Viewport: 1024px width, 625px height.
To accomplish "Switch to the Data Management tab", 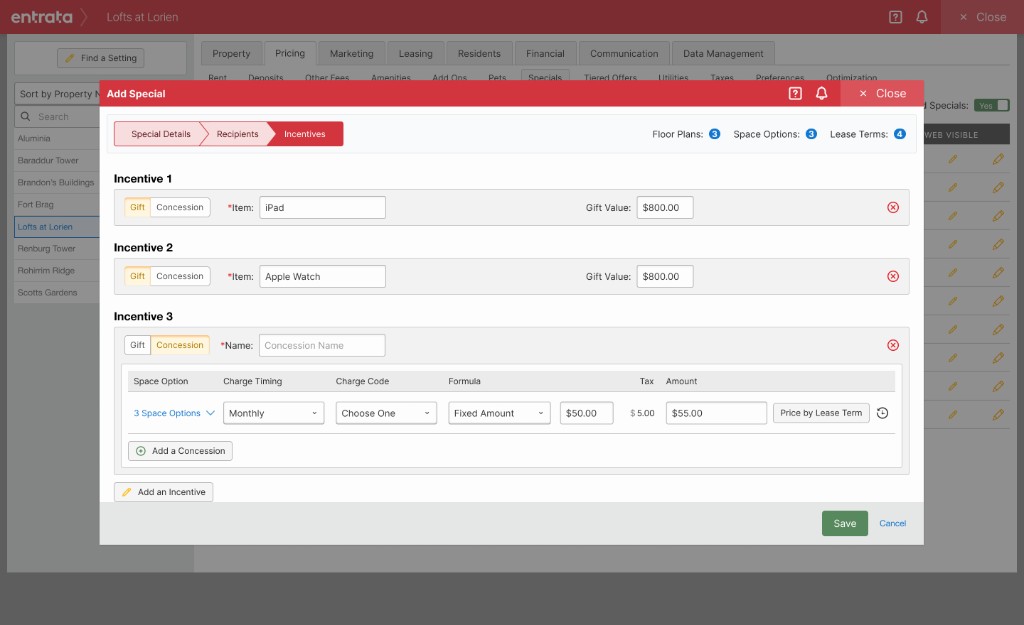I will [x=723, y=54].
